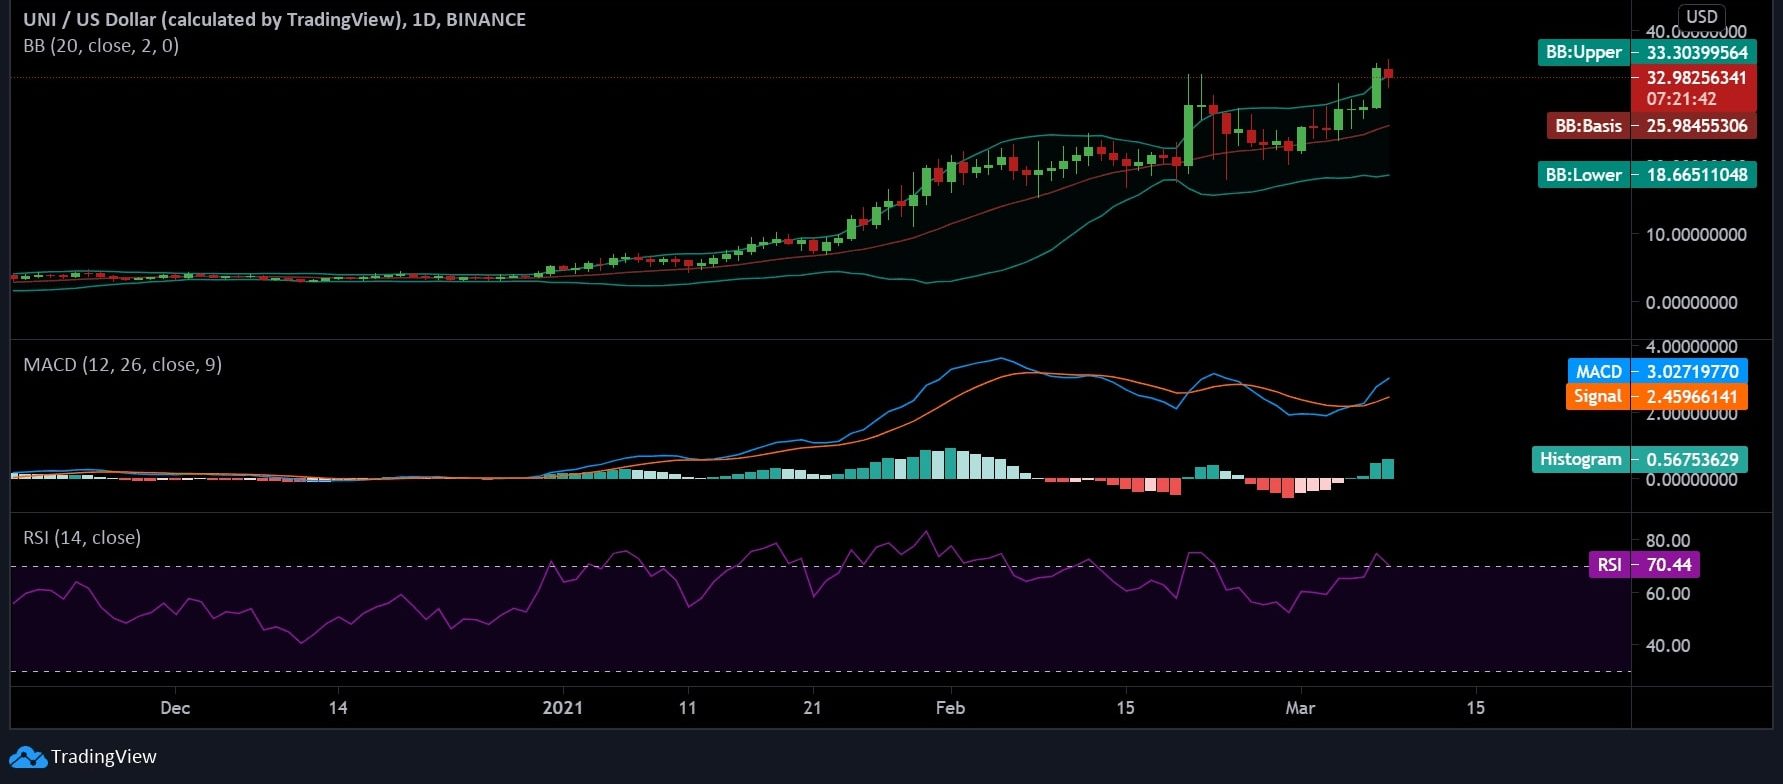The height and width of the screenshot is (784, 1783).
Task: Click the TradingView cloud logo icon
Action: 27,757
